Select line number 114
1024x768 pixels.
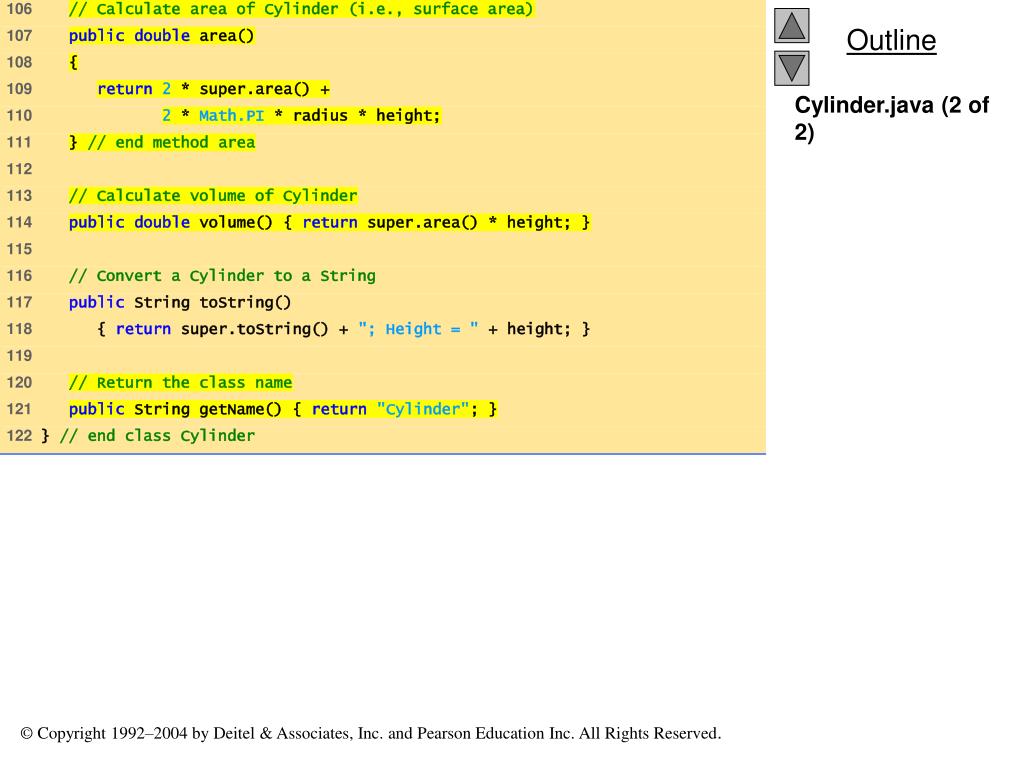(x=19, y=223)
